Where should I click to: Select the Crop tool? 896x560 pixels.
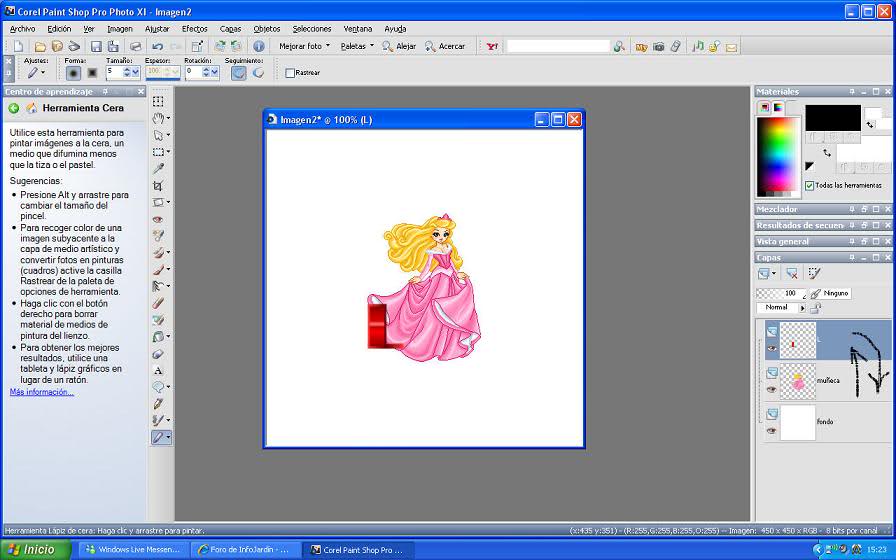[158, 186]
